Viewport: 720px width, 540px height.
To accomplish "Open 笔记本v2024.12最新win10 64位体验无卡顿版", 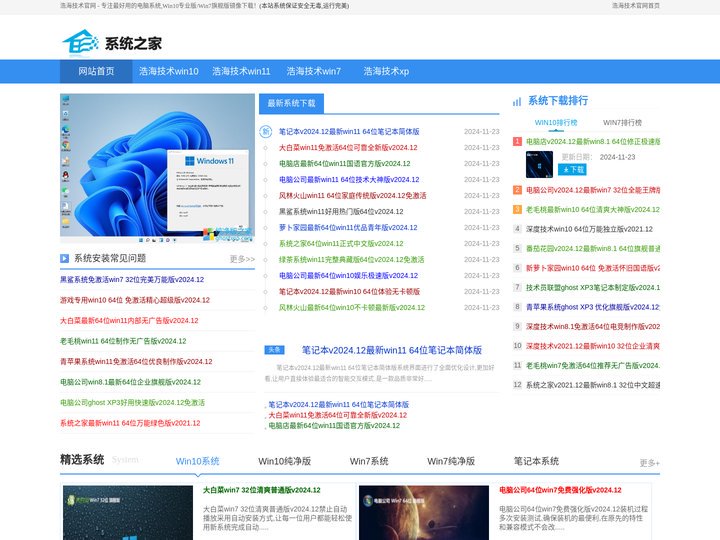I will click(349, 292).
